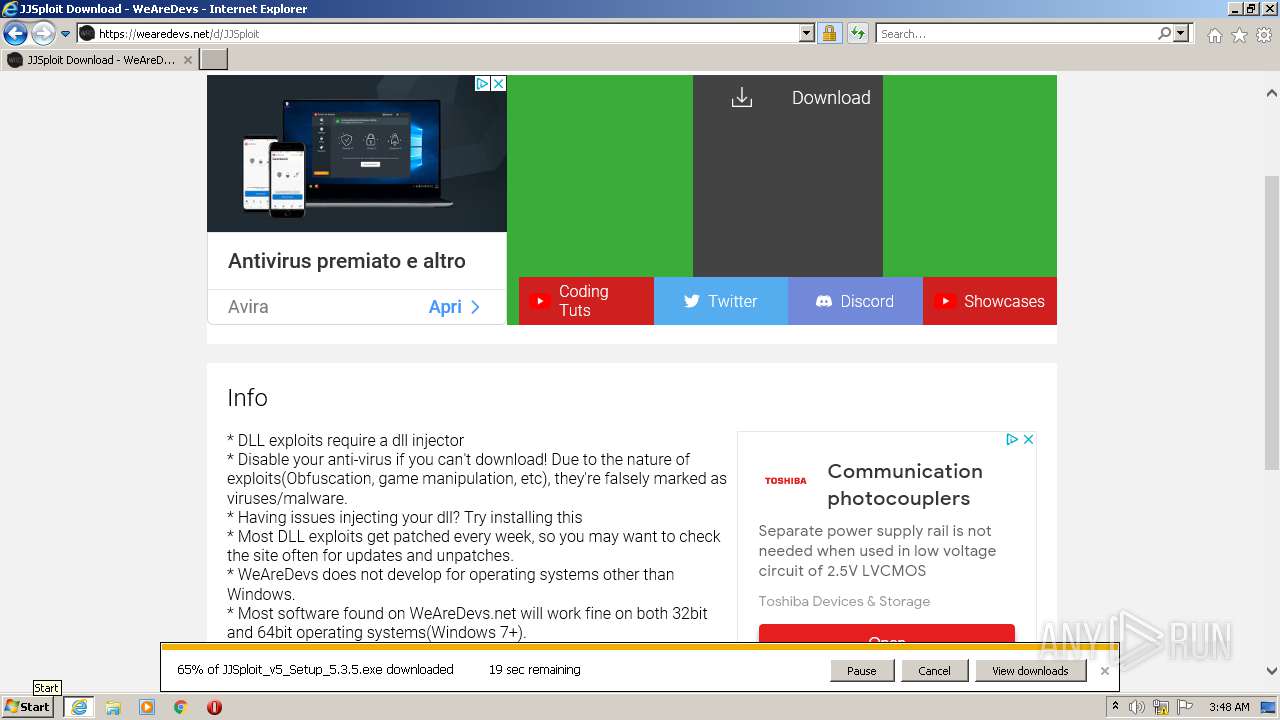
Task: Click the Coding Tuts YouTube icon
Action: point(540,301)
